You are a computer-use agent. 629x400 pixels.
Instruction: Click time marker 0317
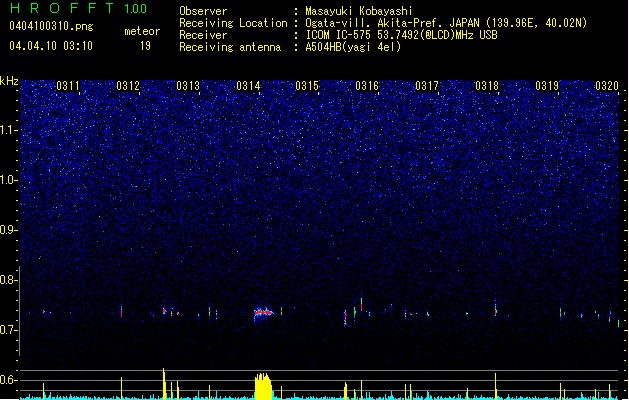click(427, 86)
